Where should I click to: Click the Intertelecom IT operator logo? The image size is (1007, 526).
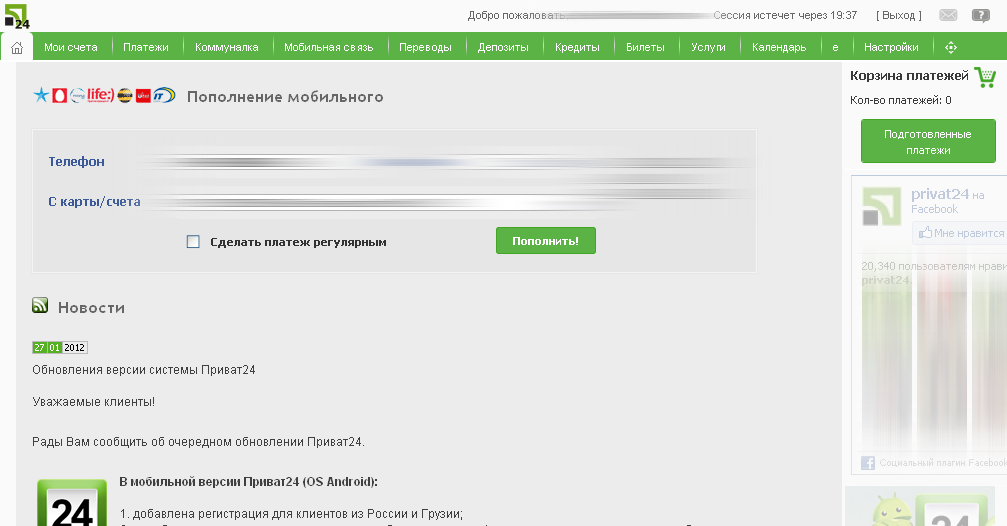[164, 95]
